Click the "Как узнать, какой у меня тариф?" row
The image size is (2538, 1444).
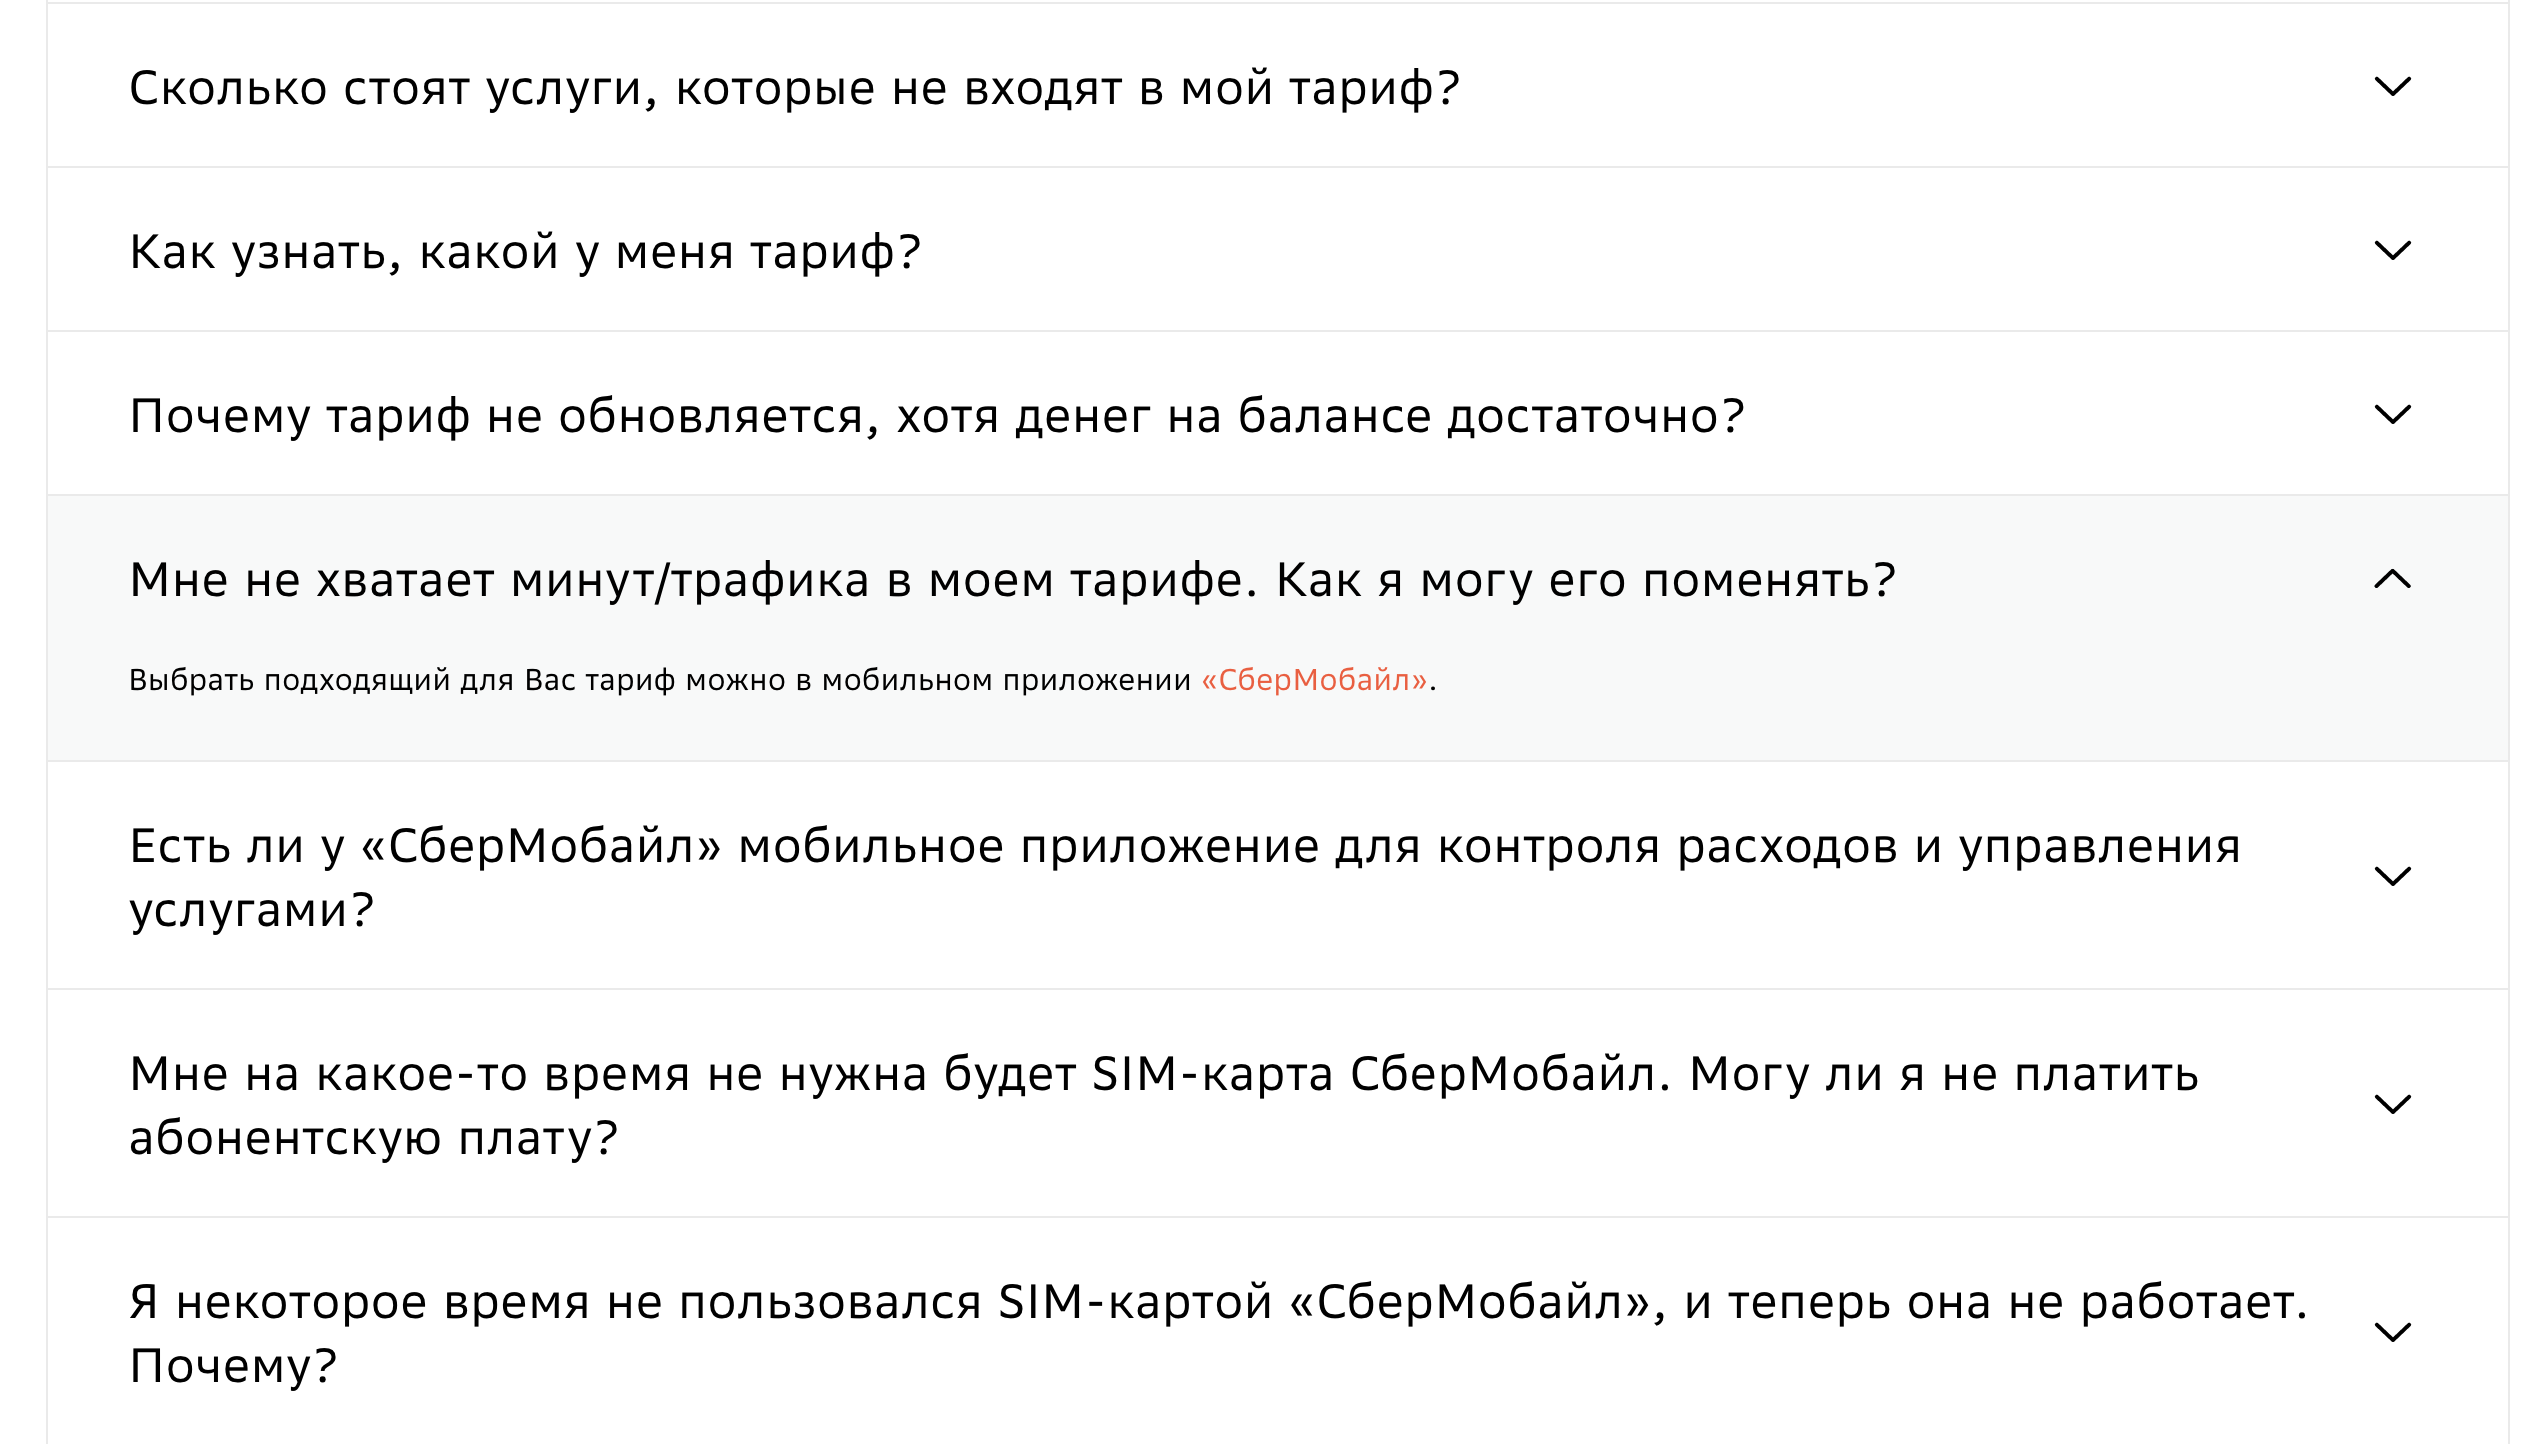pos(524,253)
